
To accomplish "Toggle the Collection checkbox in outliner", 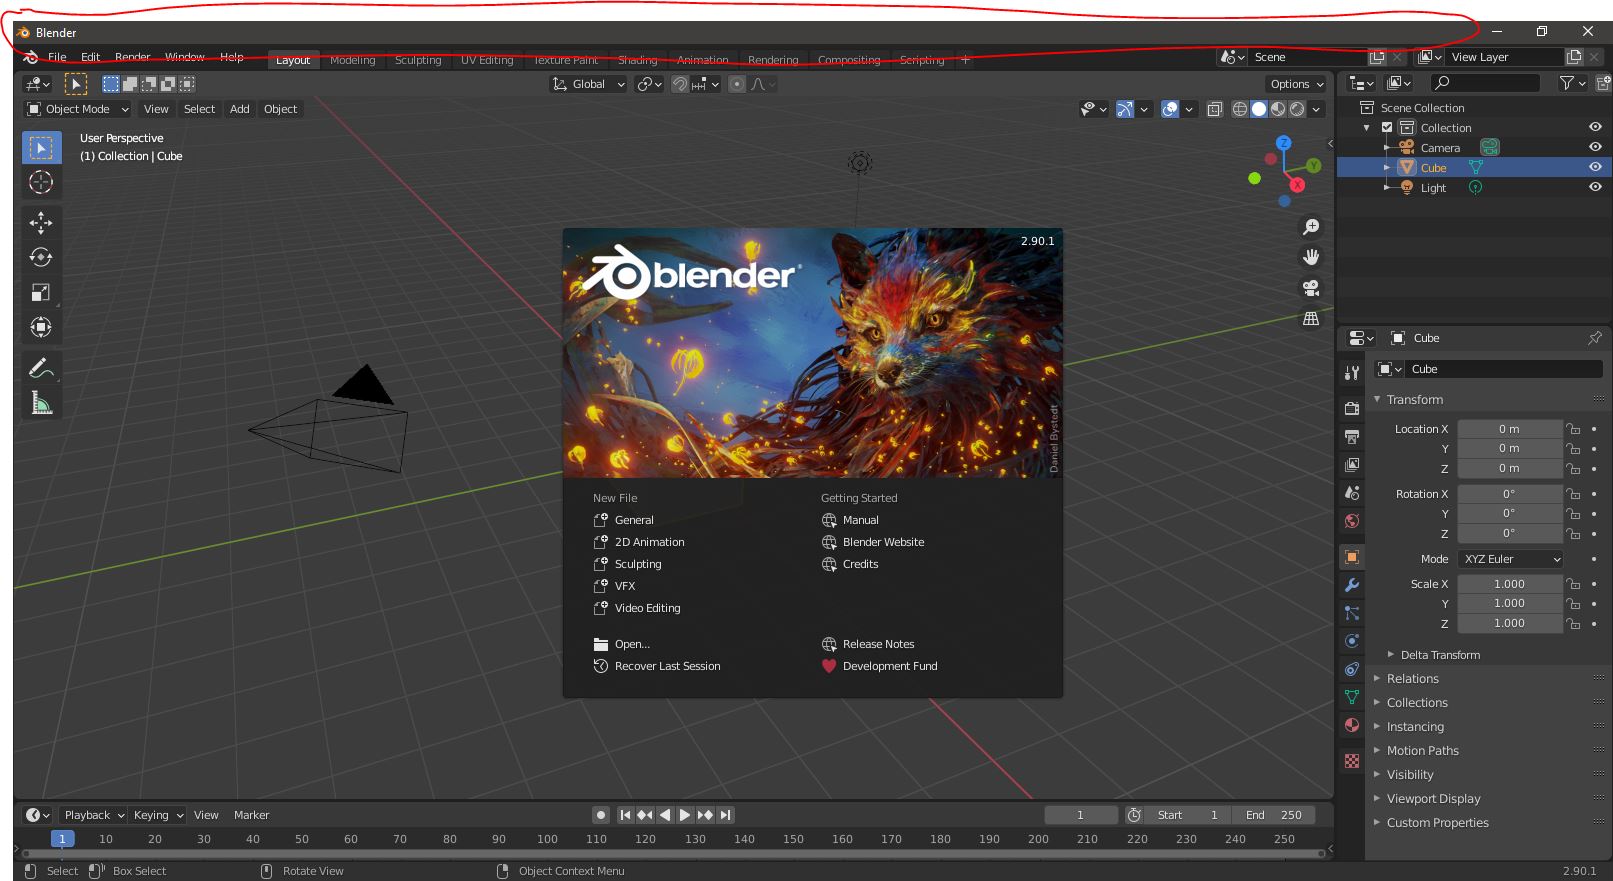I will (x=1387, y=128).
